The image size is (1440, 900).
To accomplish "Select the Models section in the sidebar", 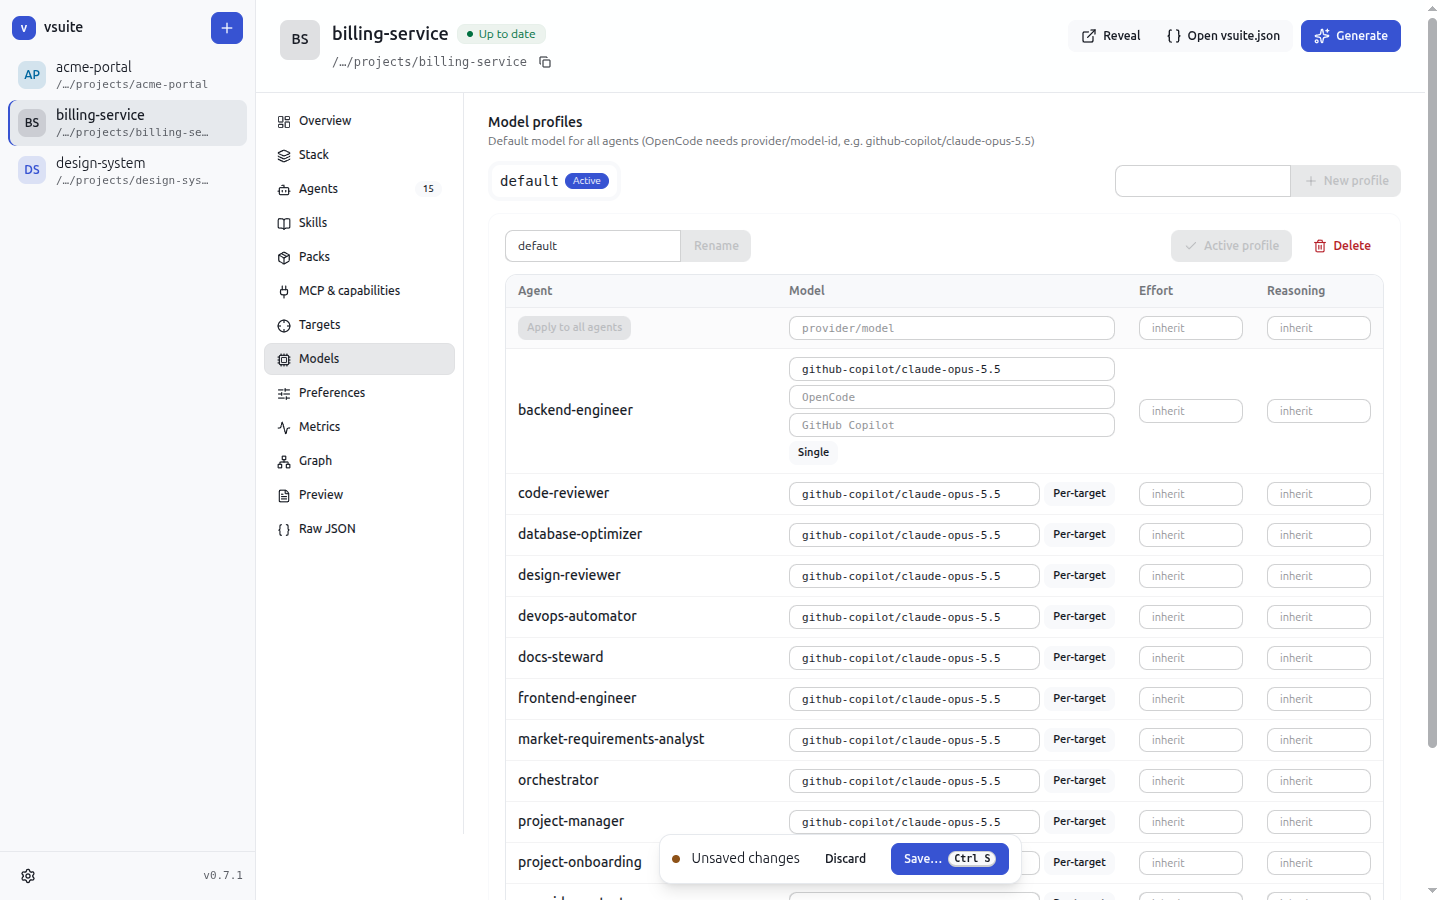I will tap(359, 359).
